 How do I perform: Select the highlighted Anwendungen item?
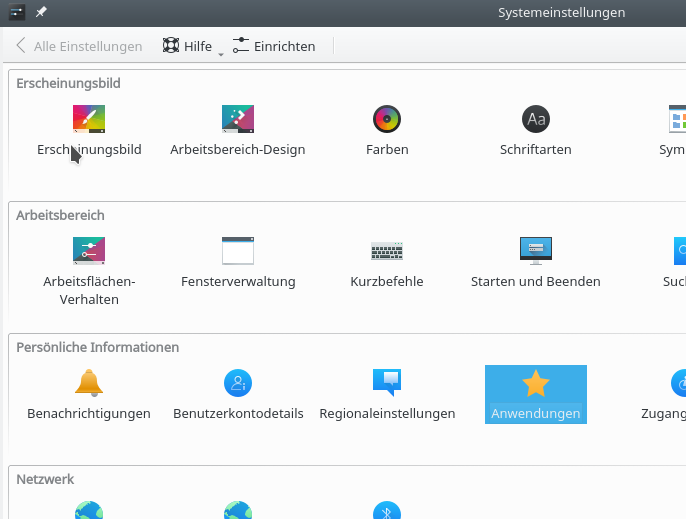tap(535, 394)
